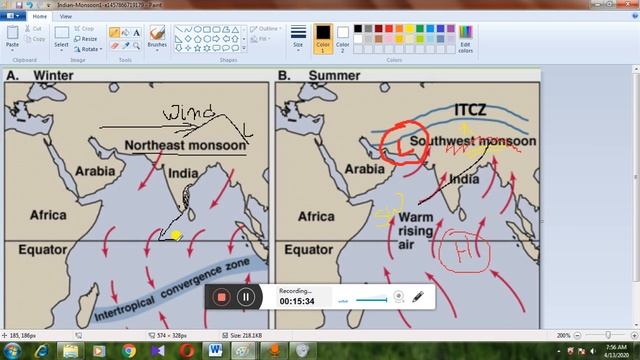Select the Fill with color bucket tool
The height and width of the screenshot is (360, 640).
pyautogui.click(x=125, y=32)
